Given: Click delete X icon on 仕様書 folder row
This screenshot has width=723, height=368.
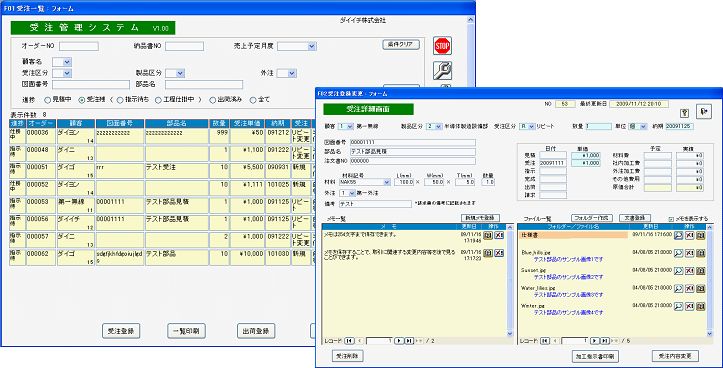Looking at the screenshot, I should pyautogui.click(x=690, y=236).
